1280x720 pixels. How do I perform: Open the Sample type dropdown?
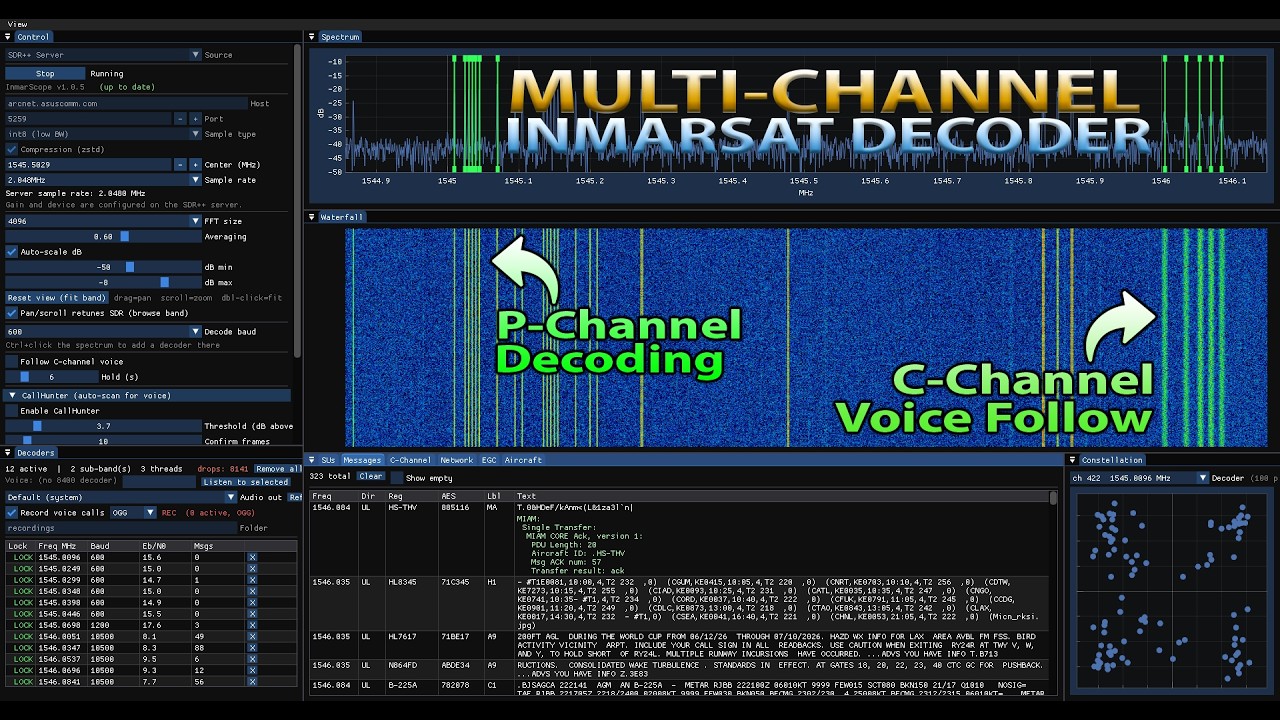pyautogui.click(x=103, y=134)
